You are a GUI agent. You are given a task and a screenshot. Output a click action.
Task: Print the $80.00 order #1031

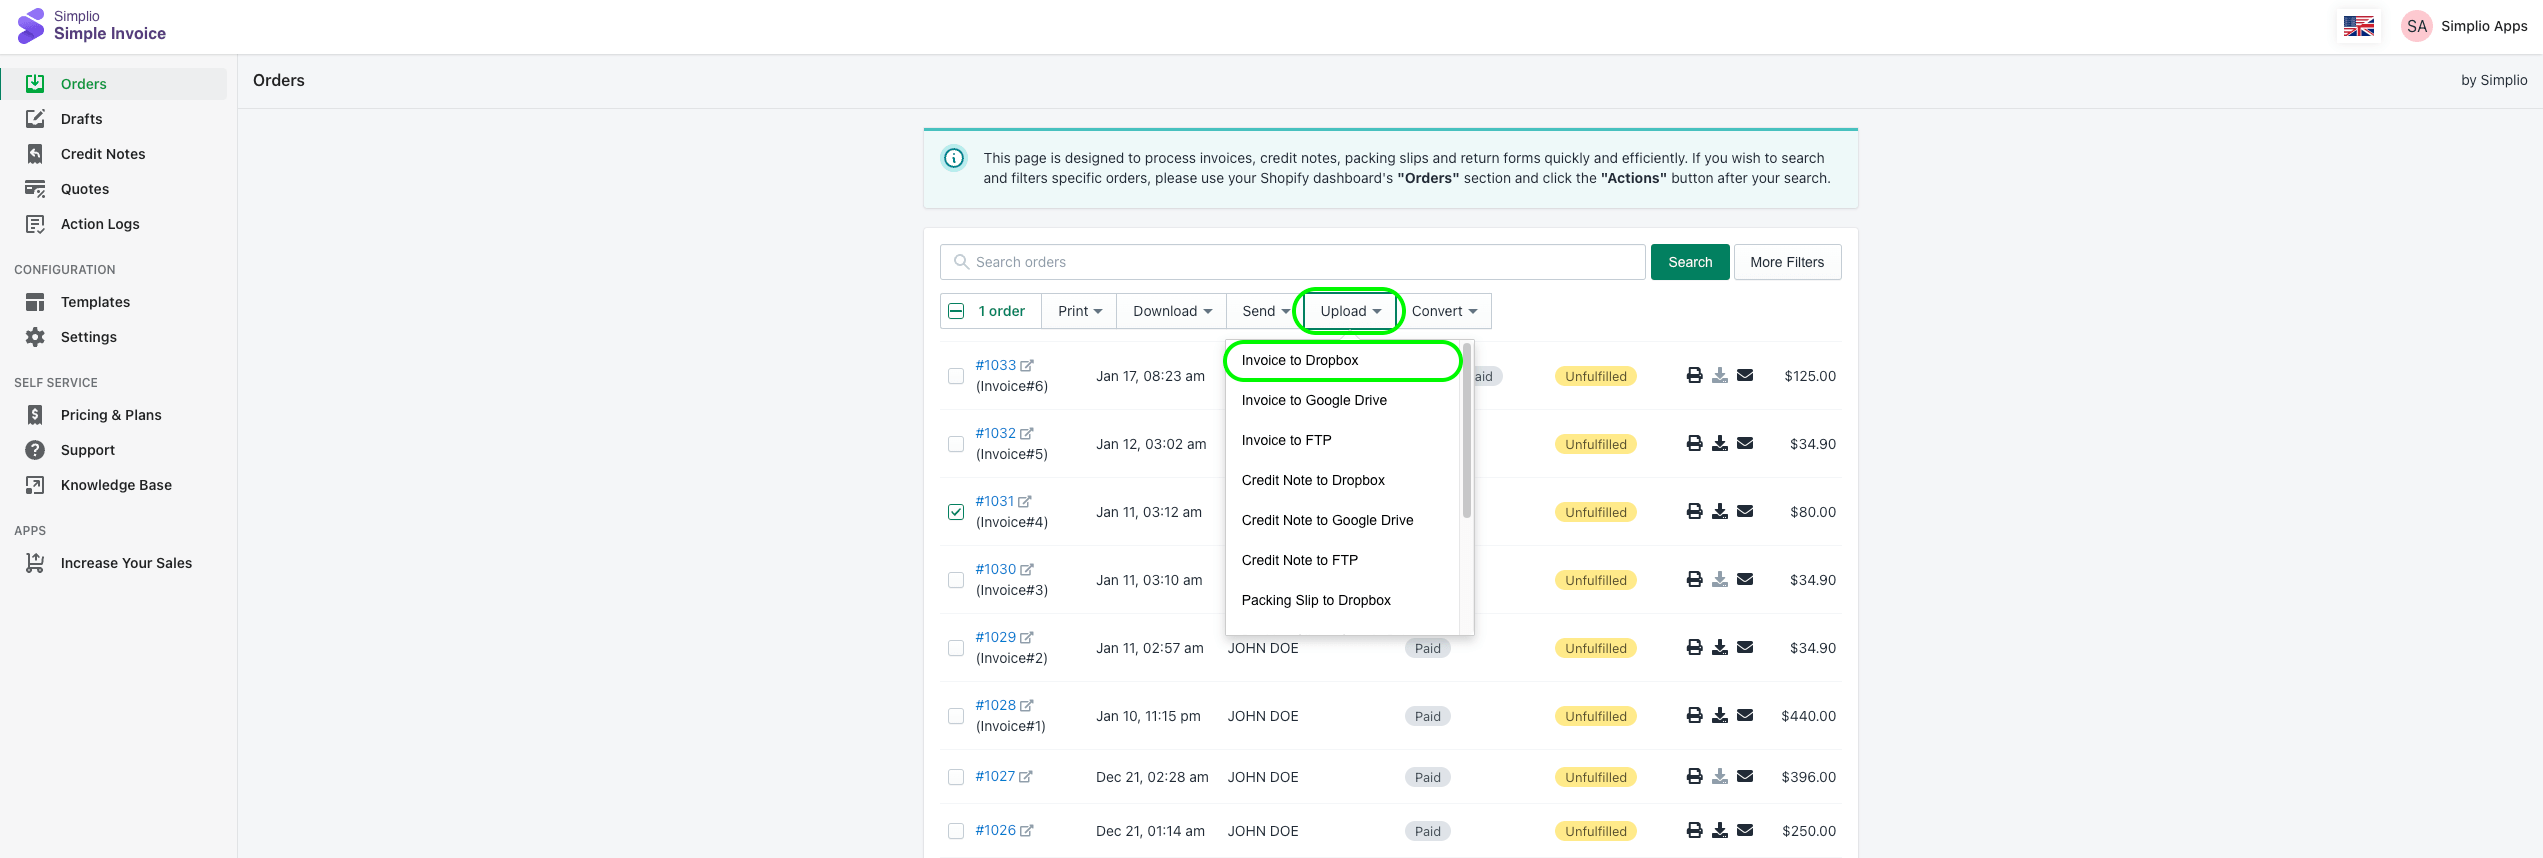1694,512
